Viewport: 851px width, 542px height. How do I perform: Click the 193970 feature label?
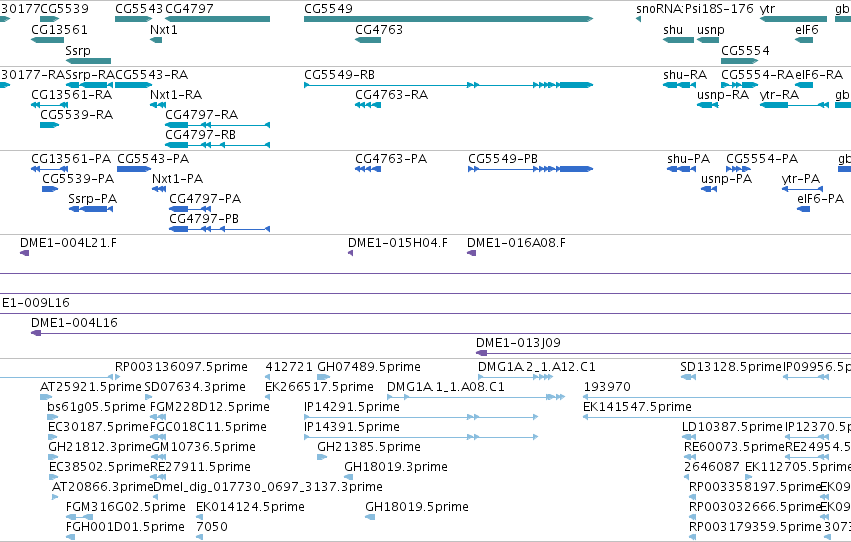pyautogui.click(x=607, y=387)
